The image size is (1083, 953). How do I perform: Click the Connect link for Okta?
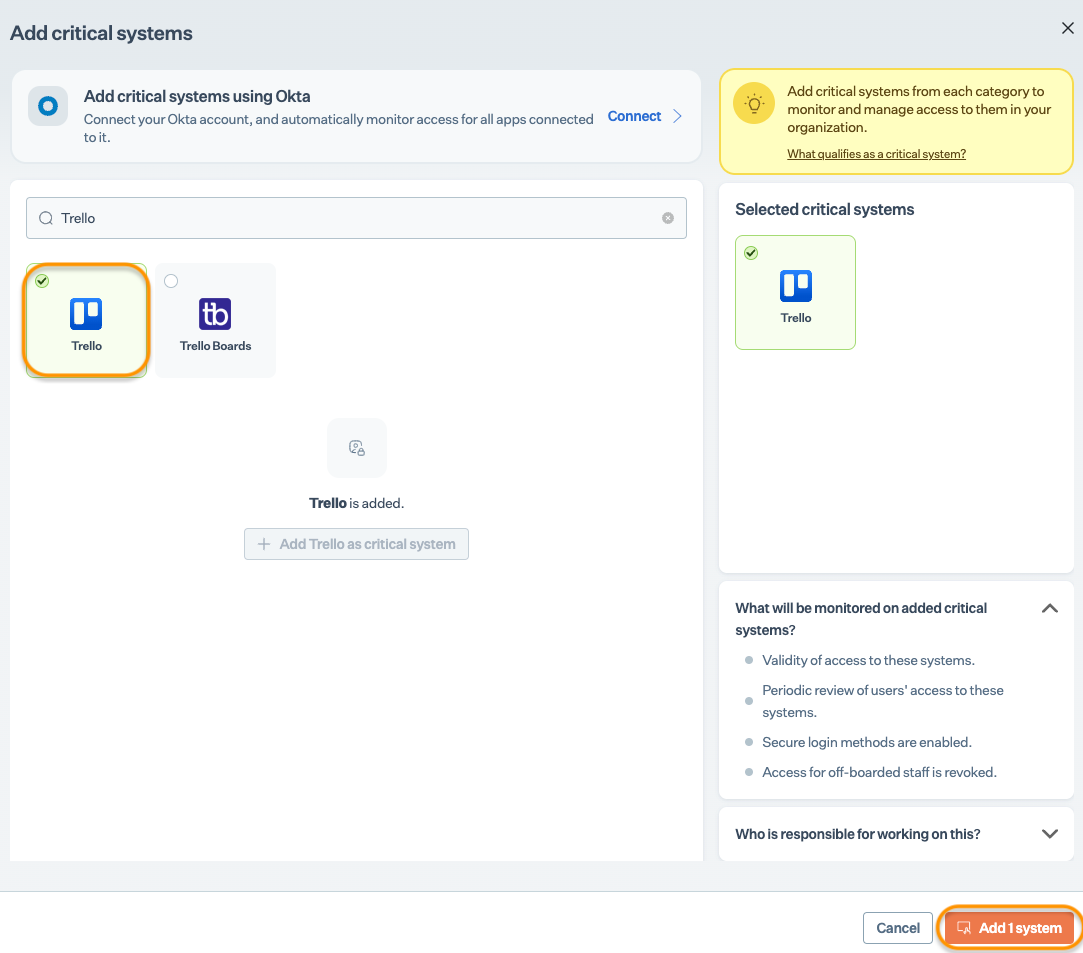[634, 116]
